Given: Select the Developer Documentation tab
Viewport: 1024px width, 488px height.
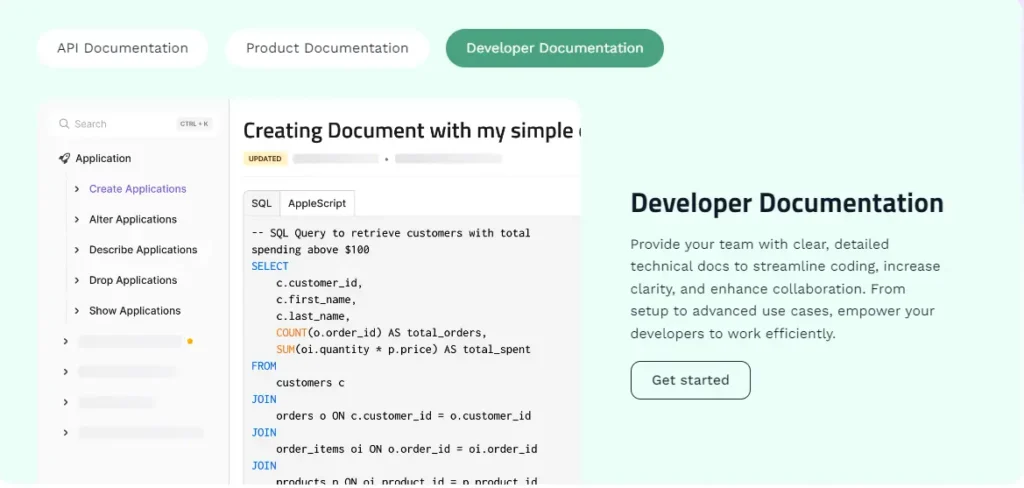Looking at the screenshot, I should click(554, 48).
